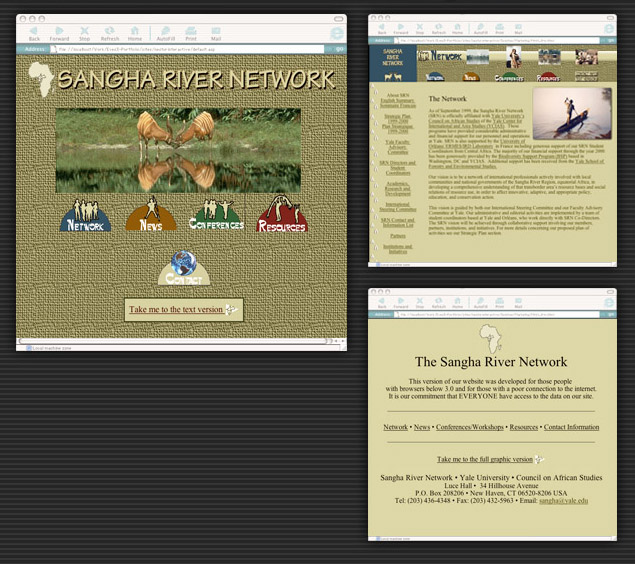The image size is (635, 564).
Task: Select the green Conferences tab in Network page header
Action: click(509, 77)
